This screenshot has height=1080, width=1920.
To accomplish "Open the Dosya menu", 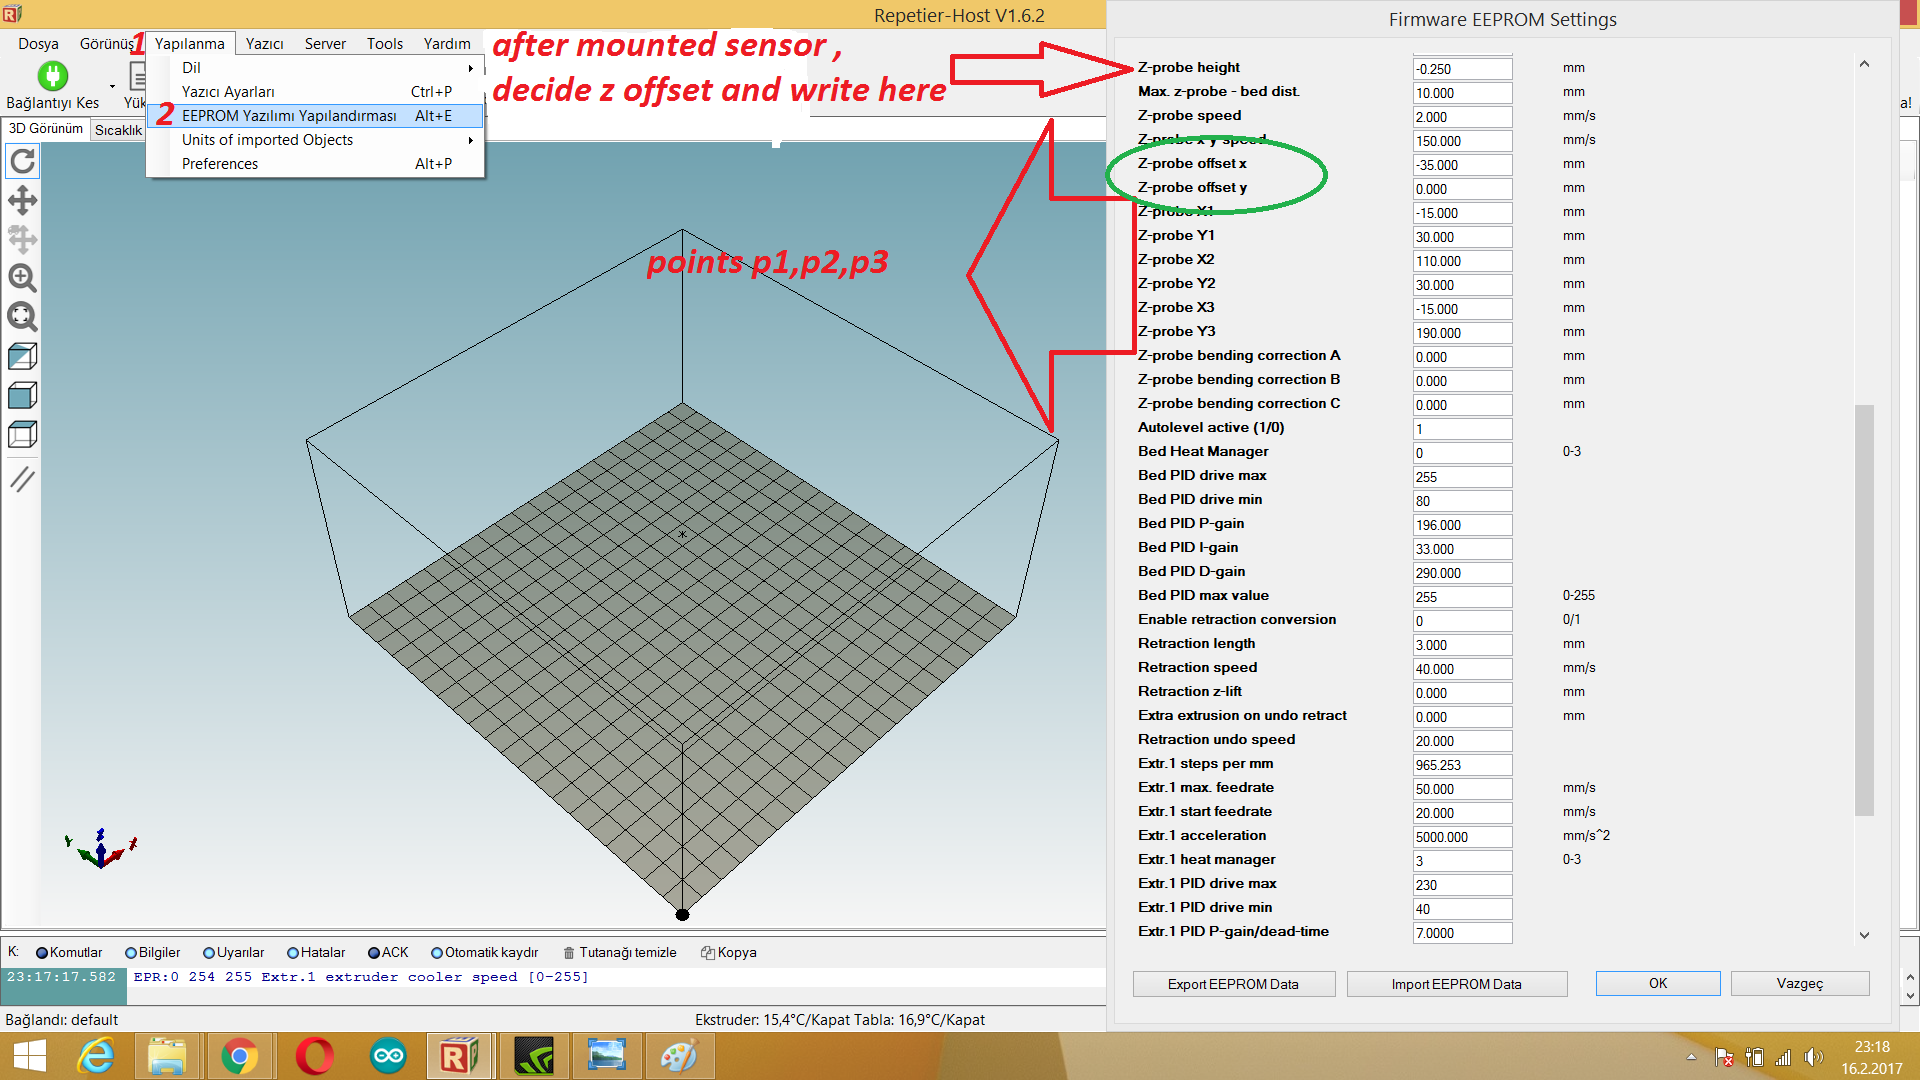I will pyautogui.click(x=38, y=43).
